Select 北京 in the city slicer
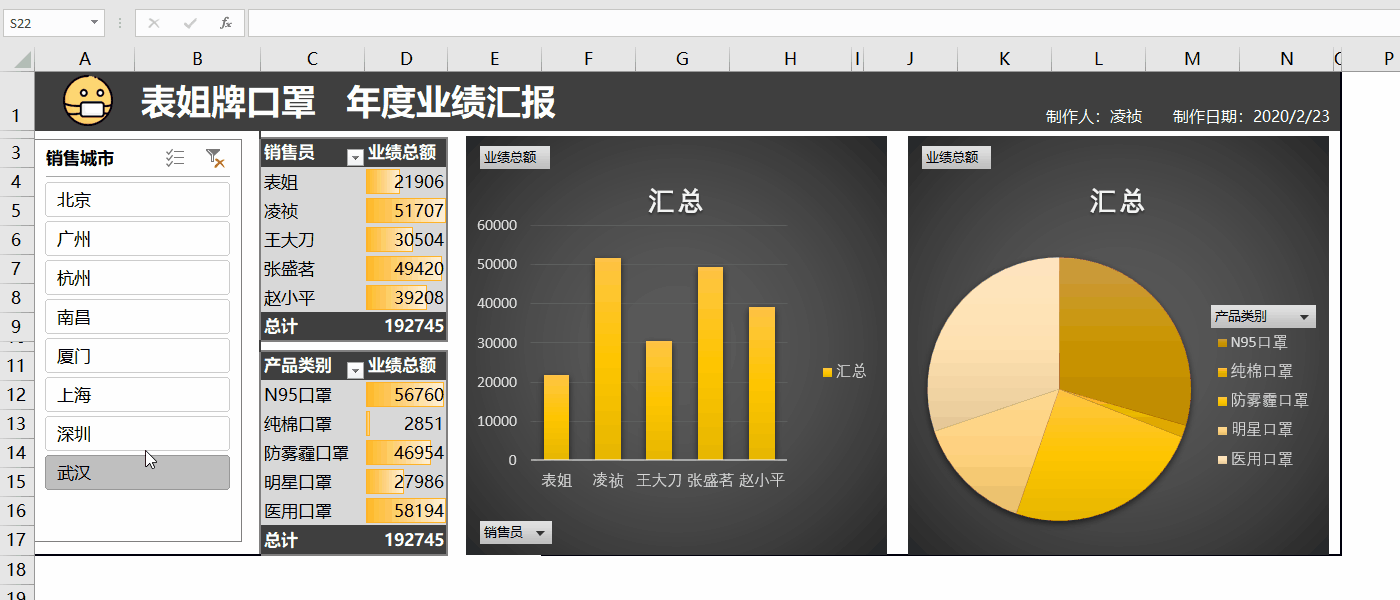1400x600 pixels. [x=138, y=200]
